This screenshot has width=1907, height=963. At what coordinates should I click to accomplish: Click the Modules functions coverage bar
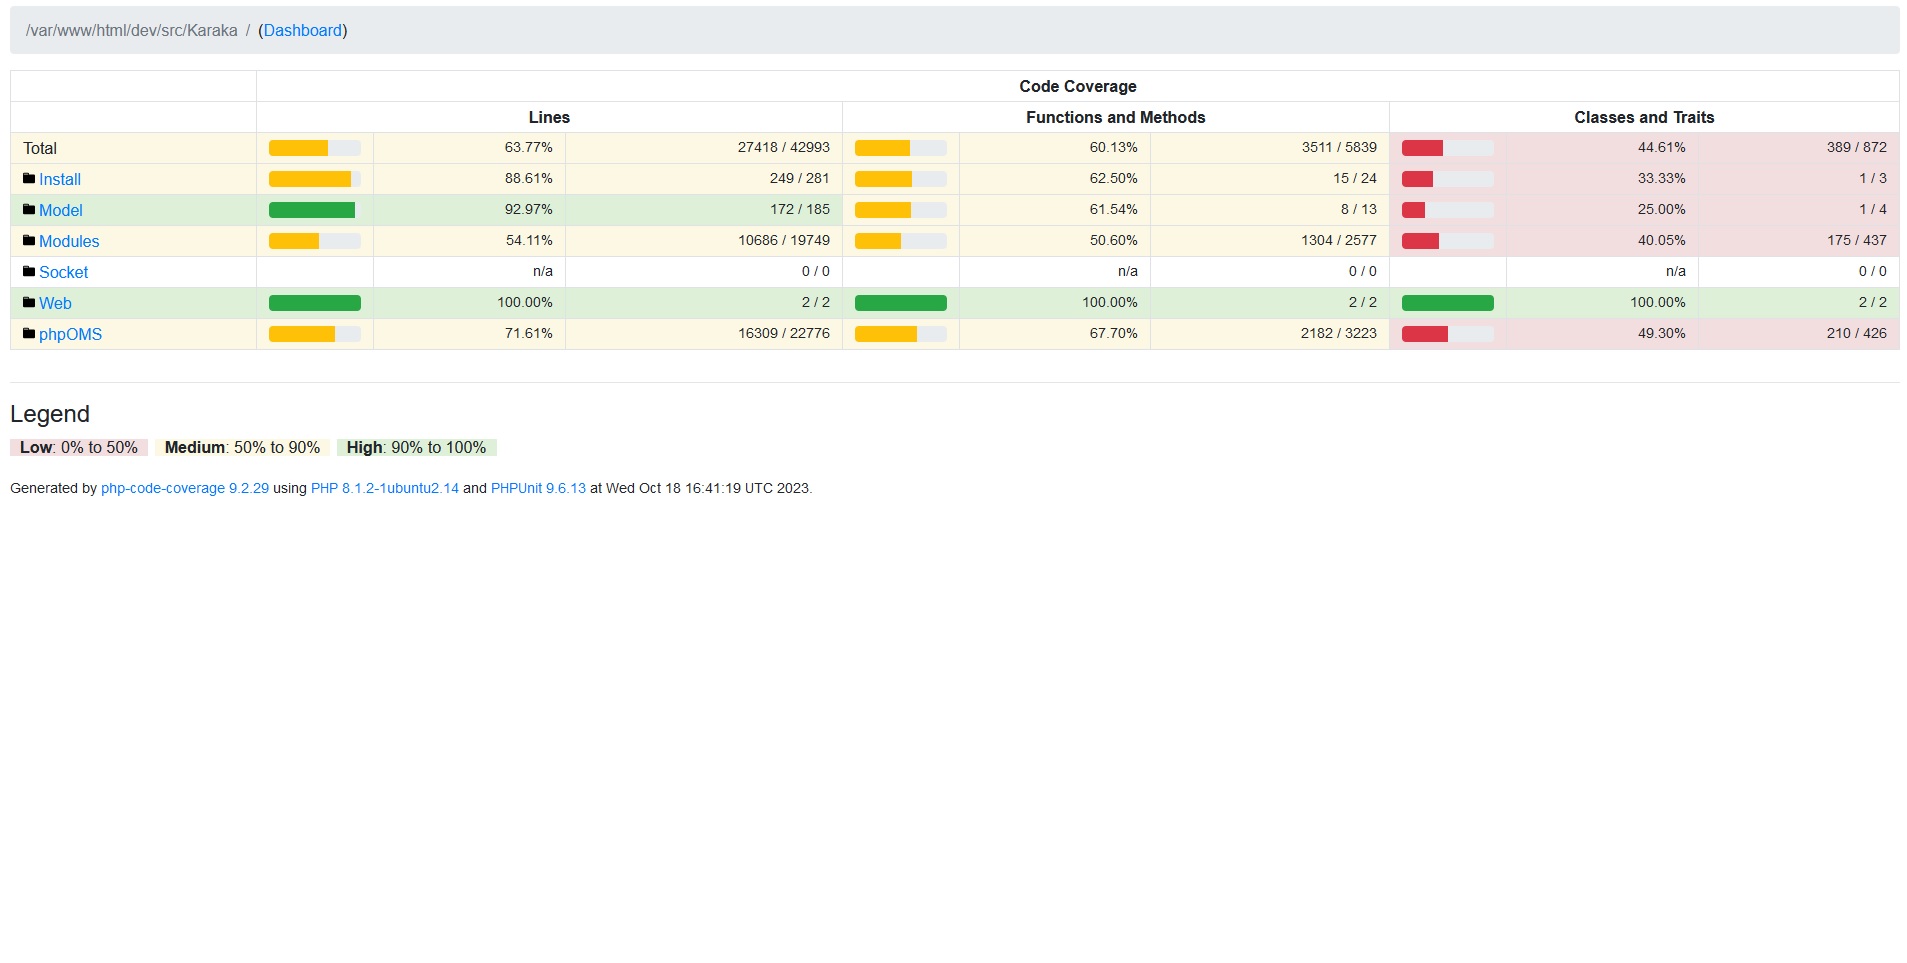pos(900,242)
